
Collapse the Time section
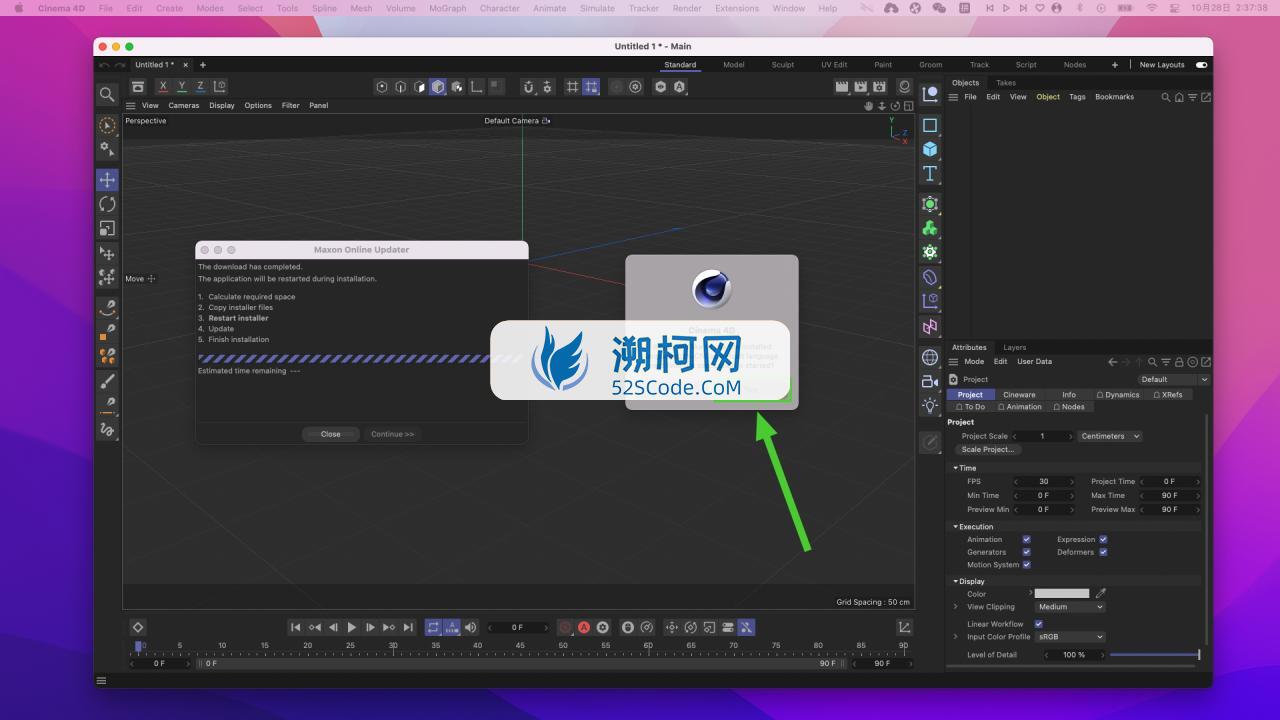[x=956, y=468]
